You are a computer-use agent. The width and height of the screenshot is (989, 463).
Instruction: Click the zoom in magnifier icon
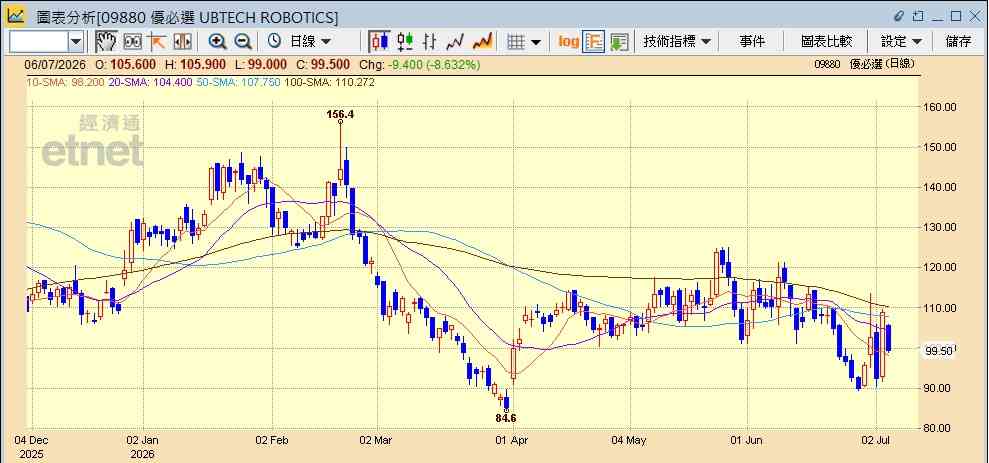tap(218, 42)
